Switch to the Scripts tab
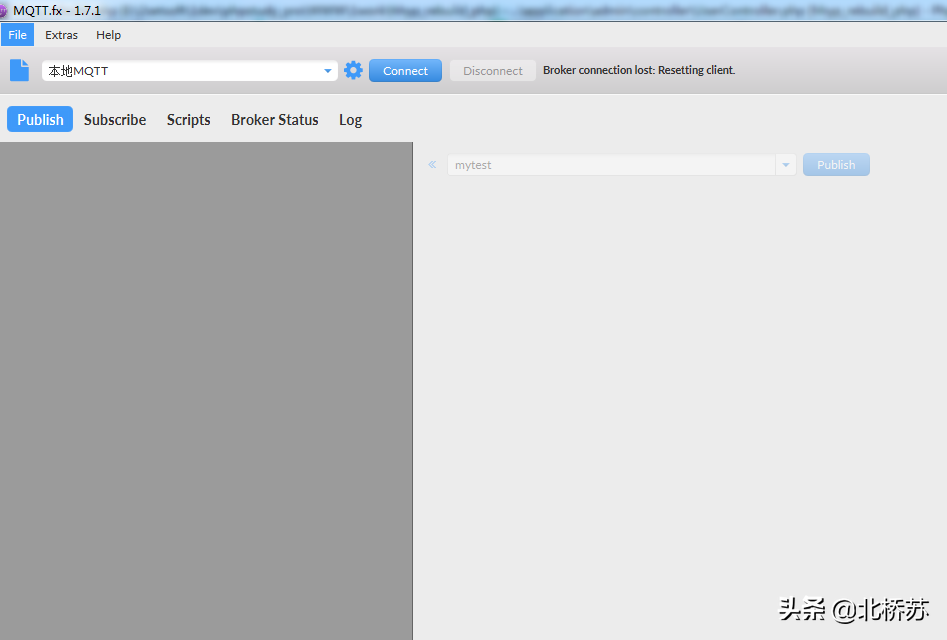The width and height of the screenshot is (947, 640). coord(188,120)
